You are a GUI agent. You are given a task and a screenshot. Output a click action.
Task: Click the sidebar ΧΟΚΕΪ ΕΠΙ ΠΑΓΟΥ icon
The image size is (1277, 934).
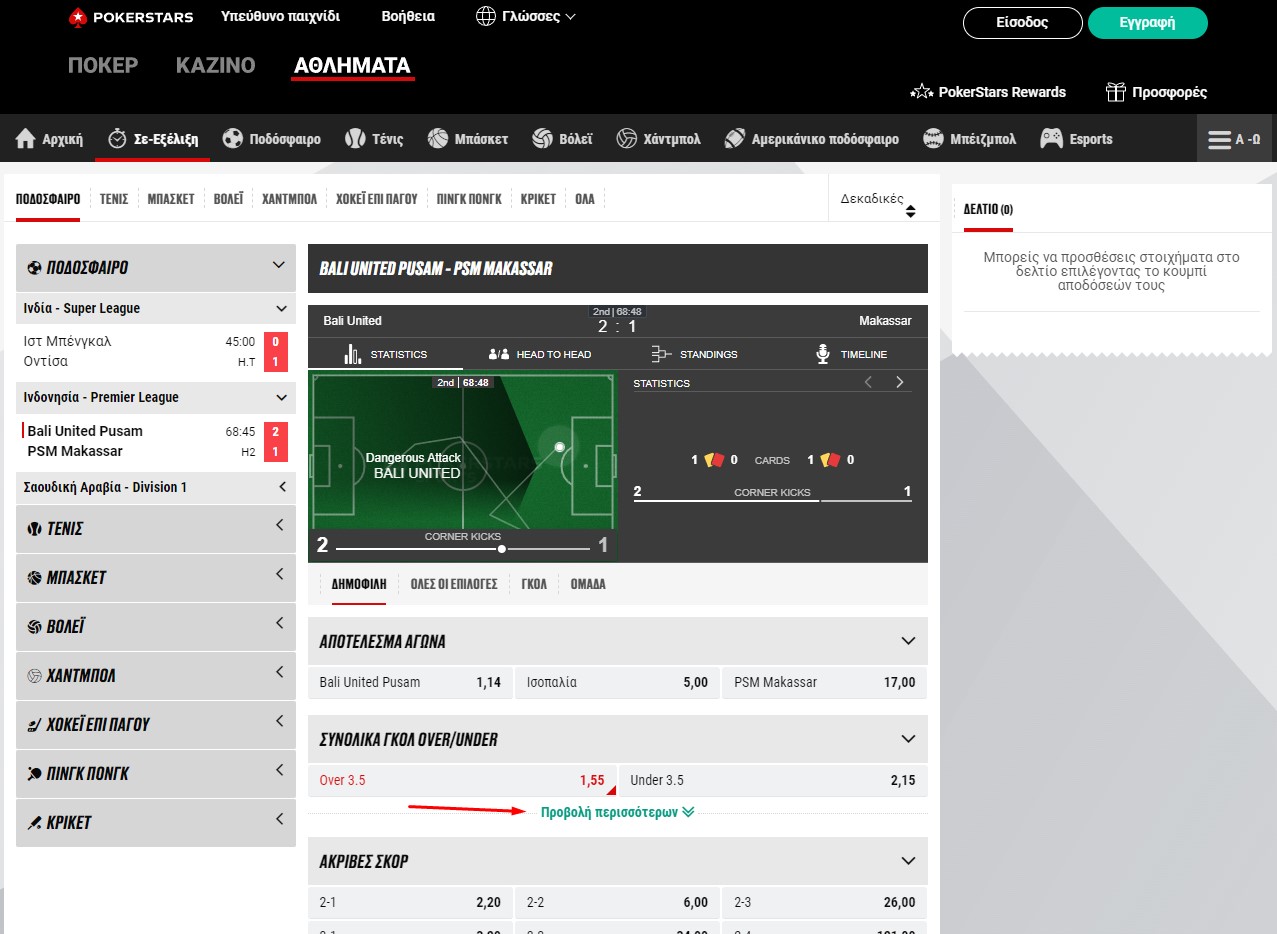click(x=34, y=725)
